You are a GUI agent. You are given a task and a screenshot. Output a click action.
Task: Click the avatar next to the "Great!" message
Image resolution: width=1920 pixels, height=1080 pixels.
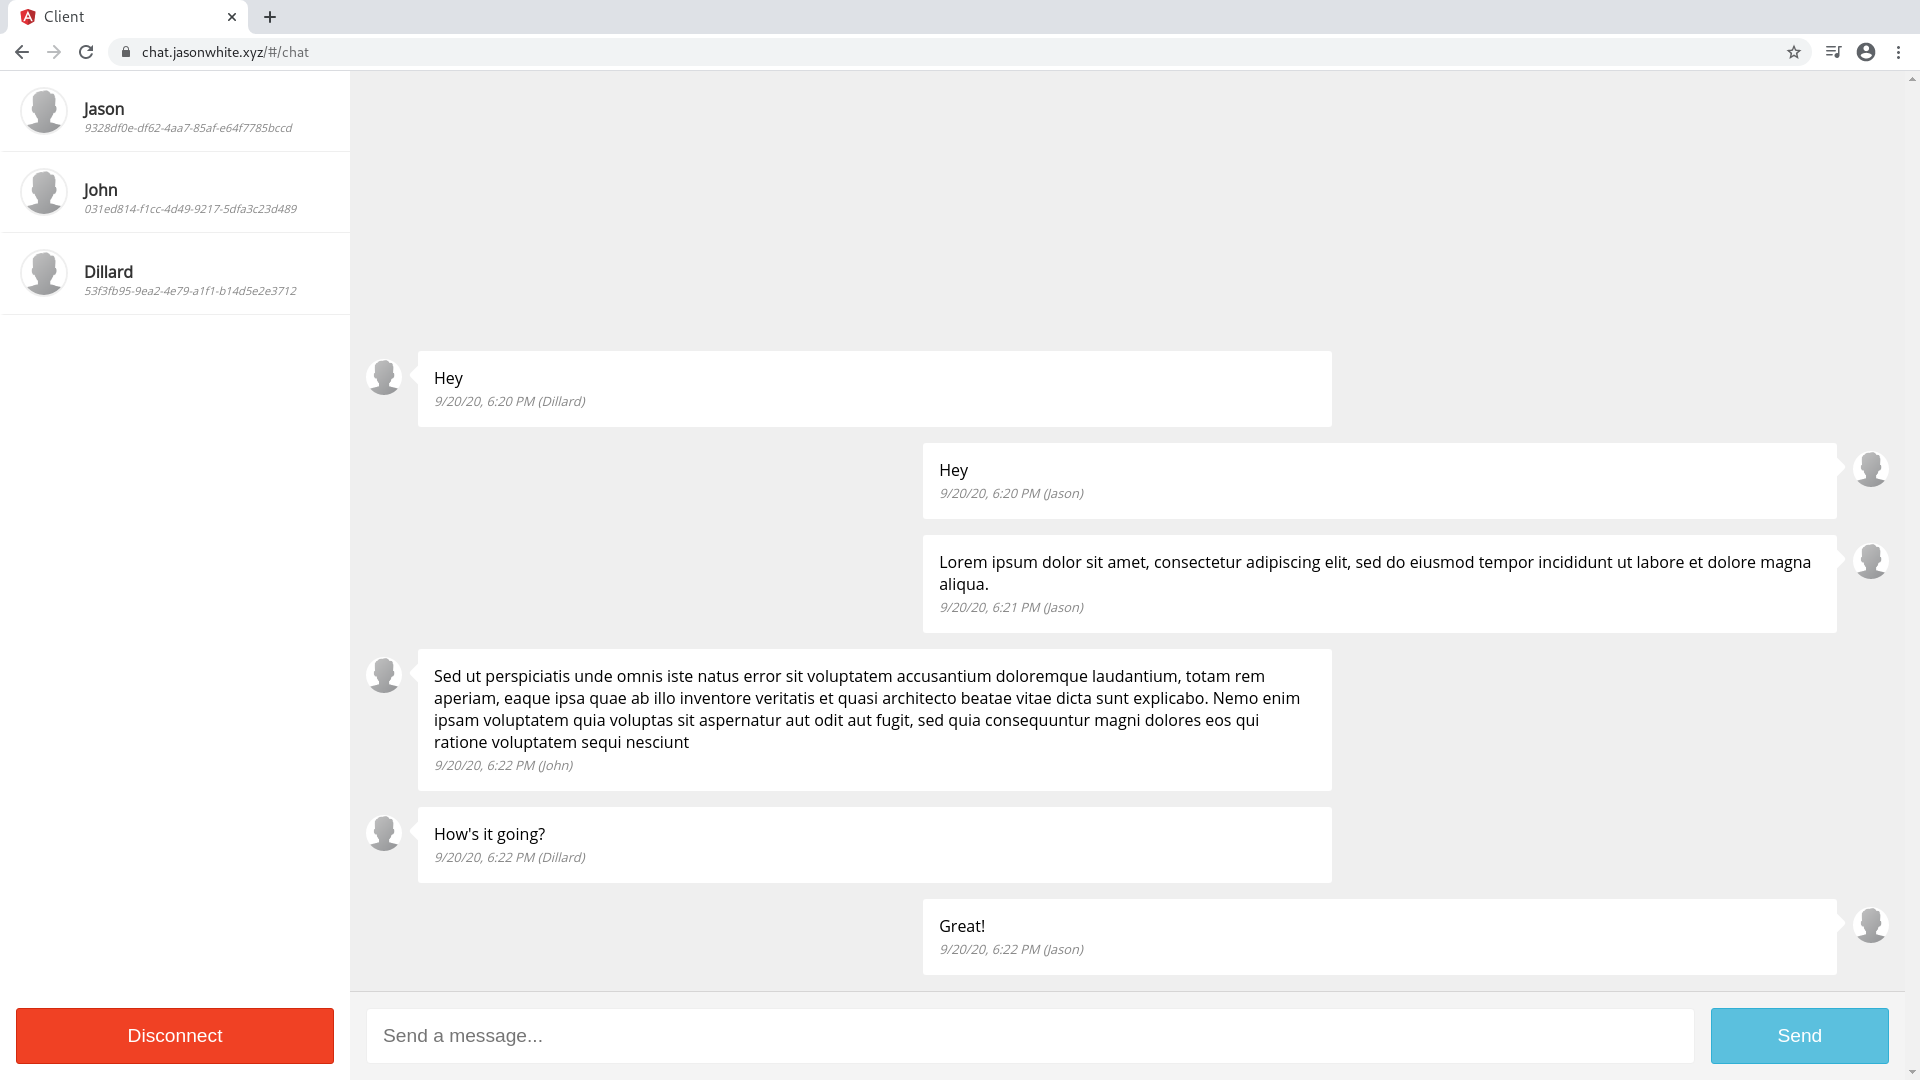coord(1870,925)
